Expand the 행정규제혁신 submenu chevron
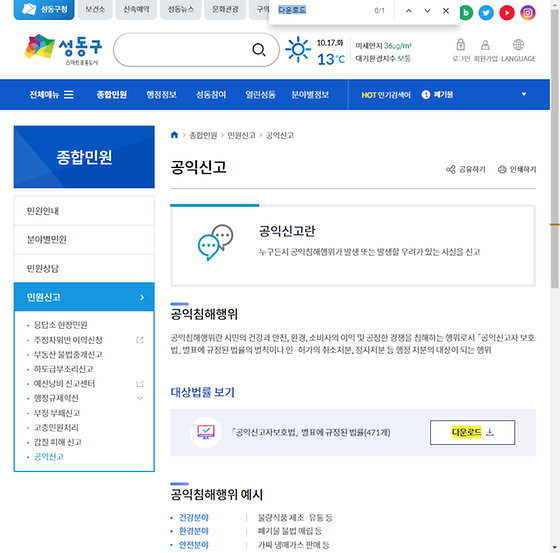 point(140,398)
